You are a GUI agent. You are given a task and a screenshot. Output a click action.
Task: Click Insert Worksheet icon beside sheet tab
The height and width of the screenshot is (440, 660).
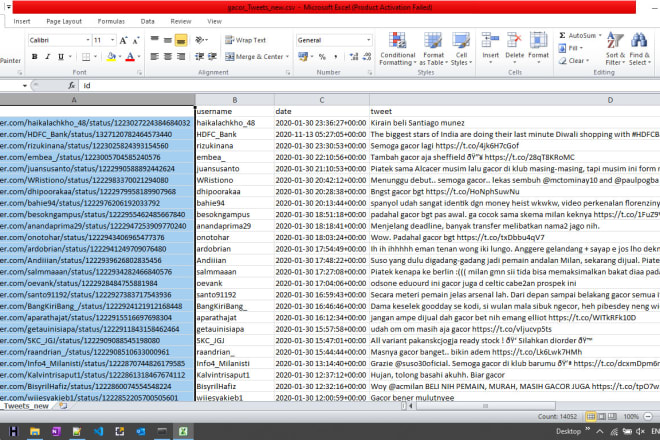pos(63,406)
